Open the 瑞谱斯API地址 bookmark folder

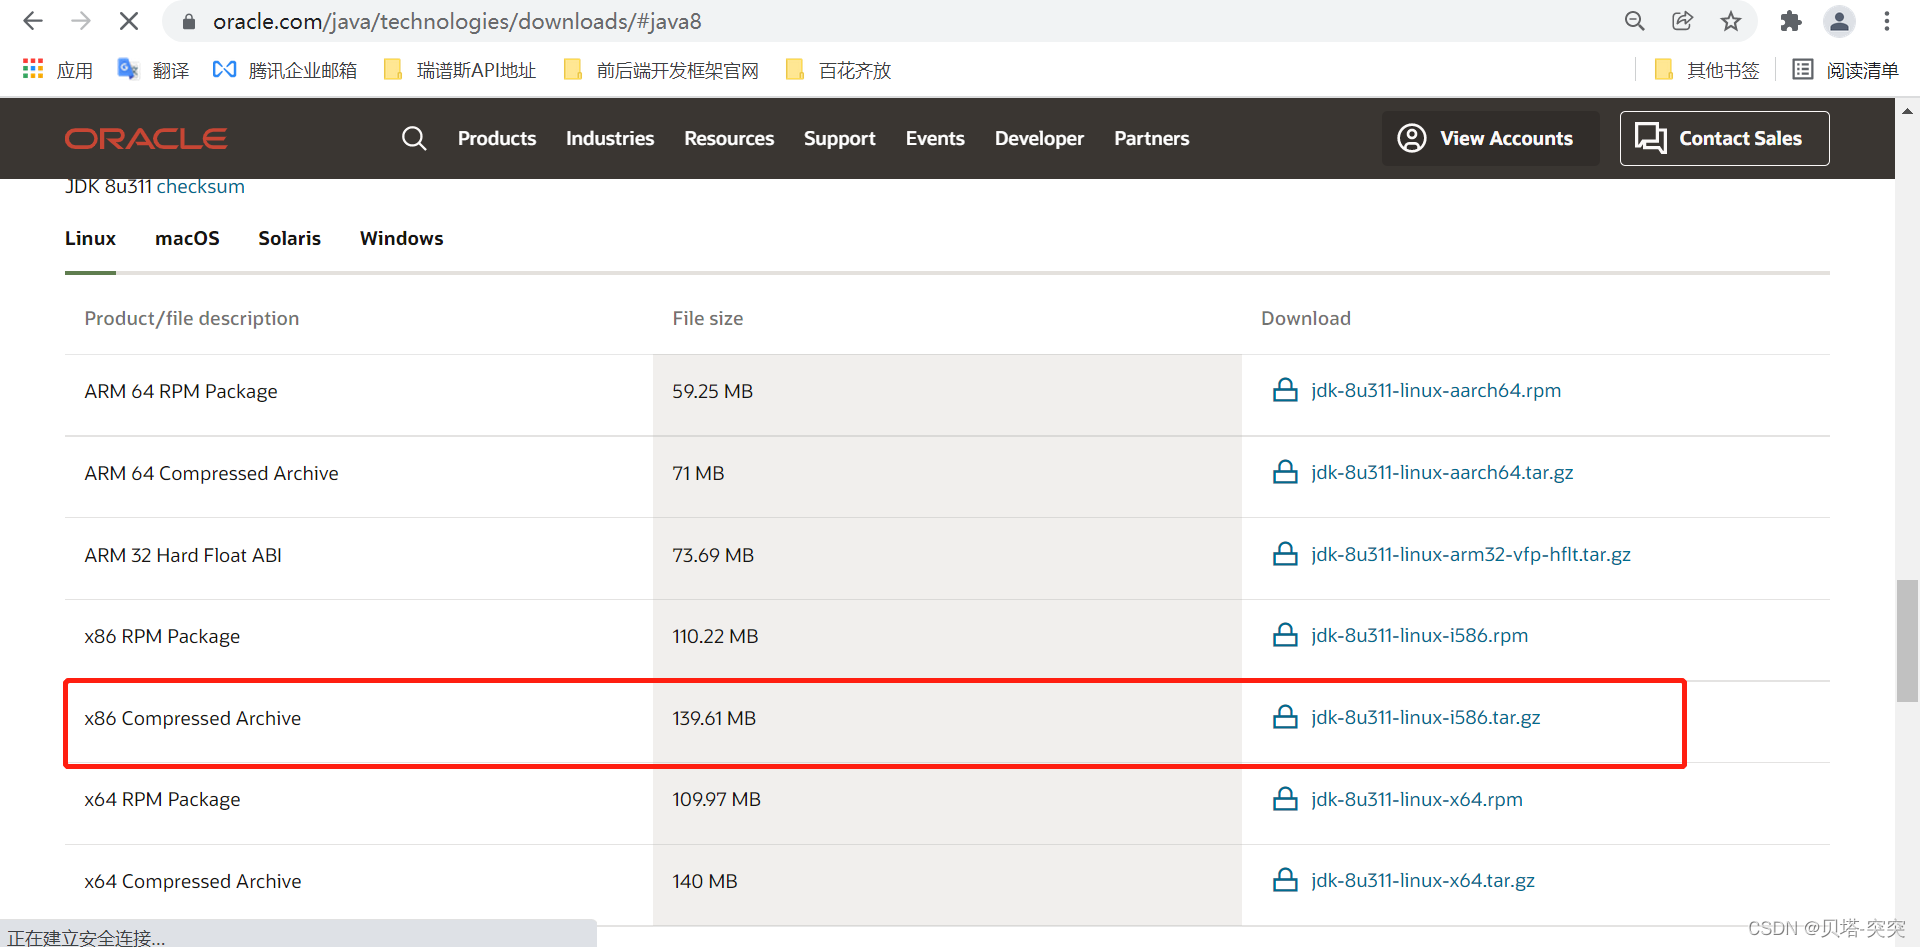[460, 70]
